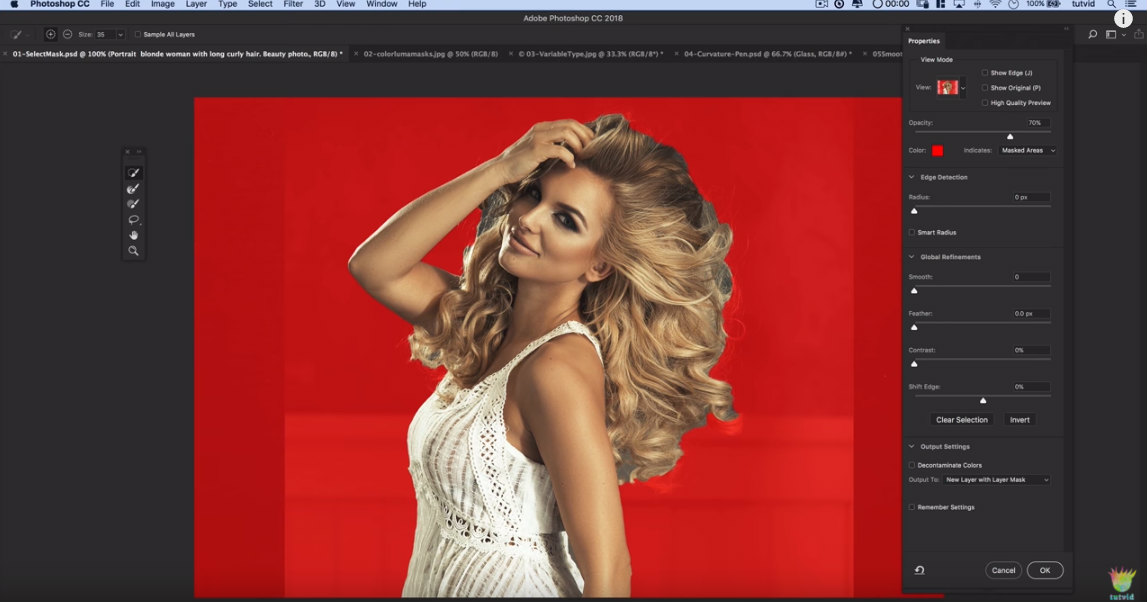Click the Add to selection plus icon

pos(50,34)
